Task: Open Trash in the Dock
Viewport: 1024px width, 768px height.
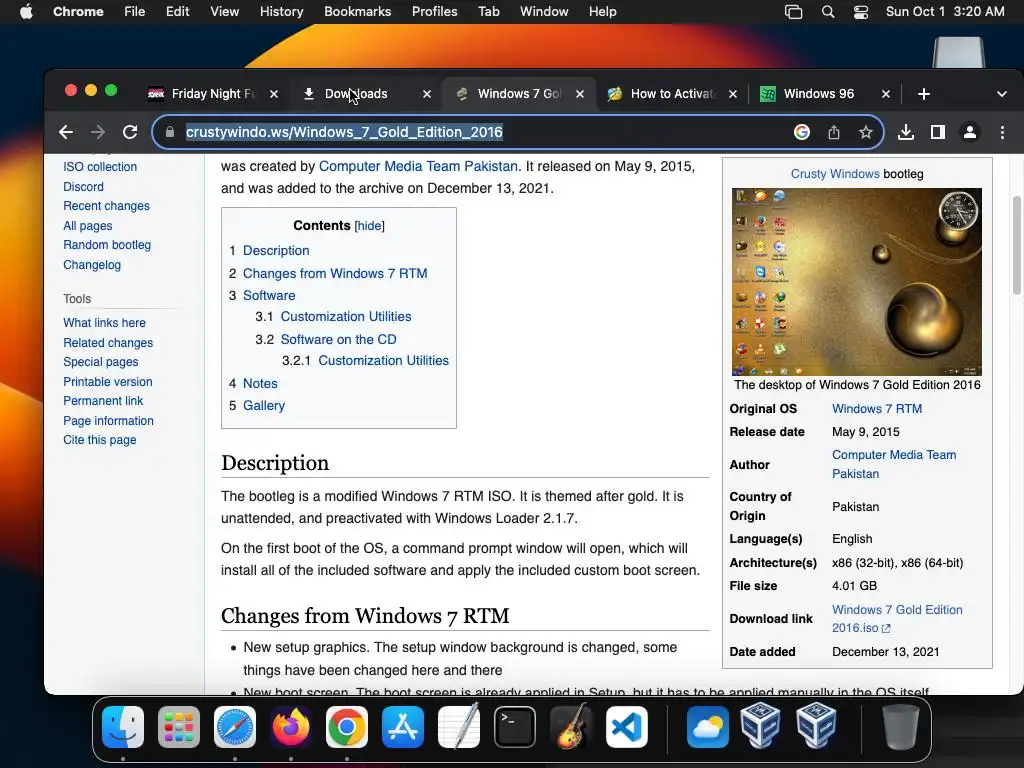Action: [x=901, y=727]
